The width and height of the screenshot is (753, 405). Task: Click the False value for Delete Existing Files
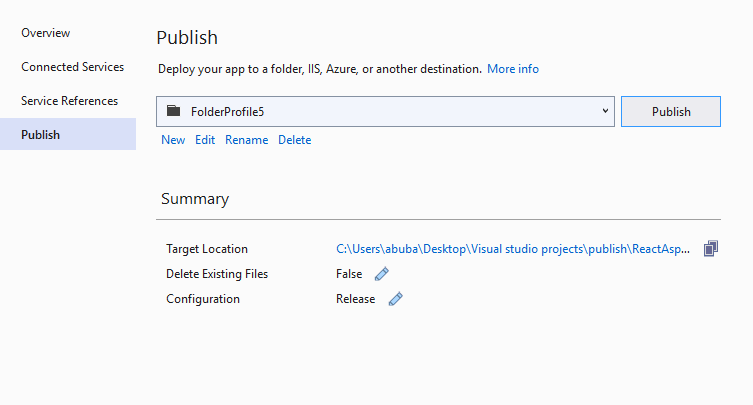[349, 274]
